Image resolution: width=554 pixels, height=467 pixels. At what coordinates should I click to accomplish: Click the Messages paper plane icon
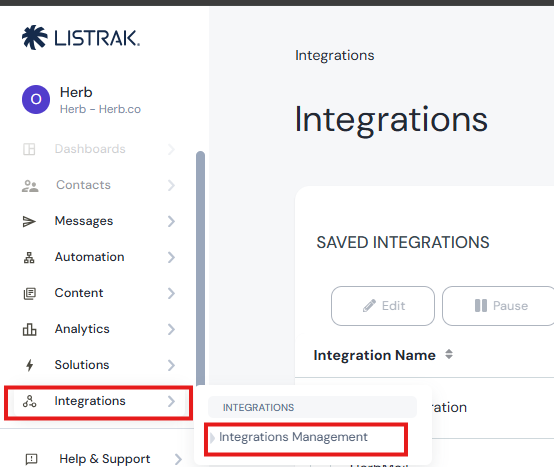[29, 221]
